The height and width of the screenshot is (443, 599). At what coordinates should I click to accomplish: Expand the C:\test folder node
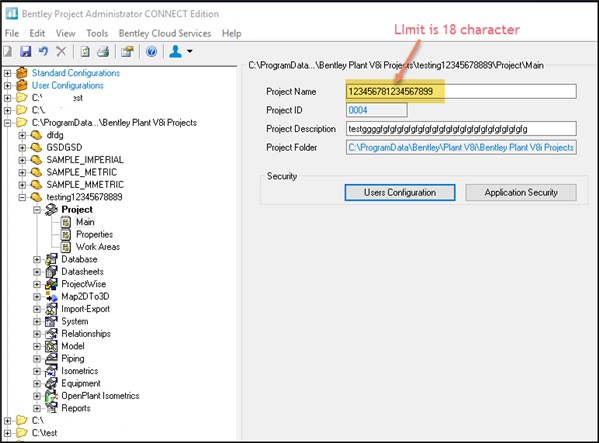(7, 433)
